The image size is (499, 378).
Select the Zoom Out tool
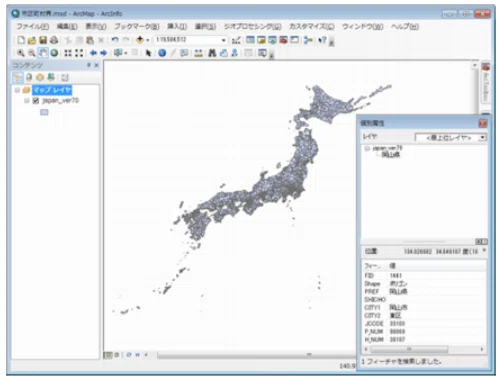pos(31,53)
